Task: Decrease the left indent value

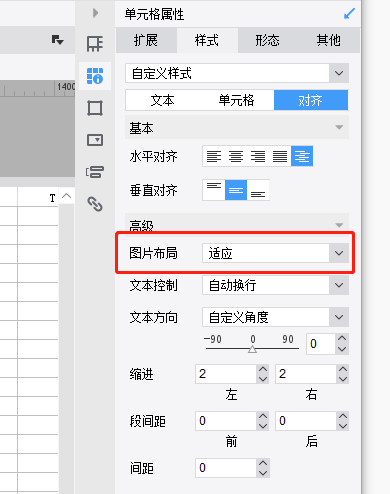Action: (263, 379)
